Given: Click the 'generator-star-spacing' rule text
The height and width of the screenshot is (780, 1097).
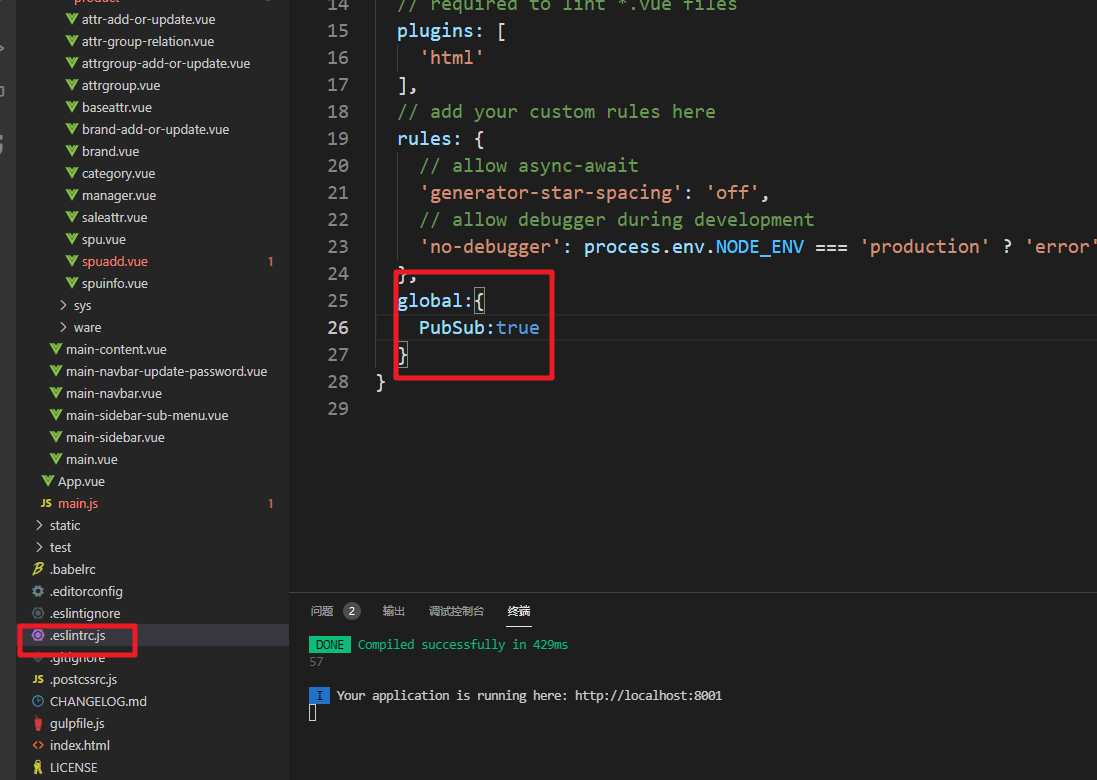Looking at the screenshot, I should pos(551,192).
